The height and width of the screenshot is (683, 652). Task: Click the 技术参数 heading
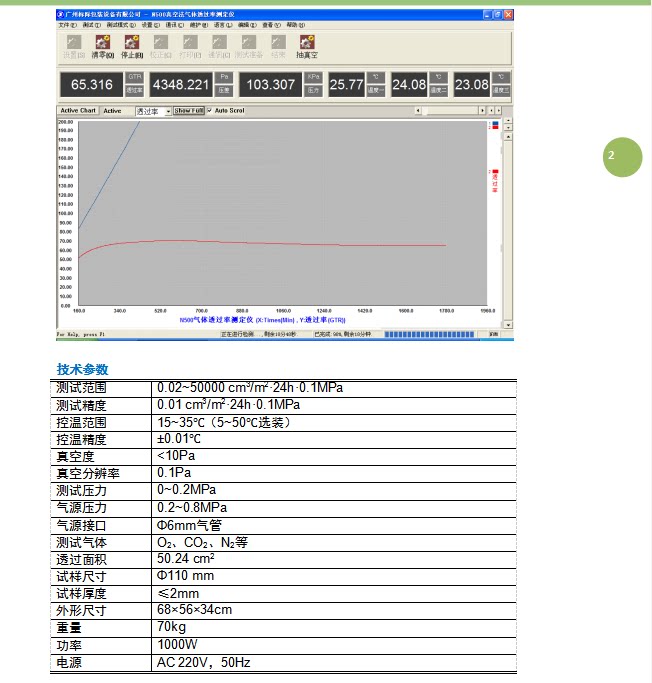(x=82, y=369)
